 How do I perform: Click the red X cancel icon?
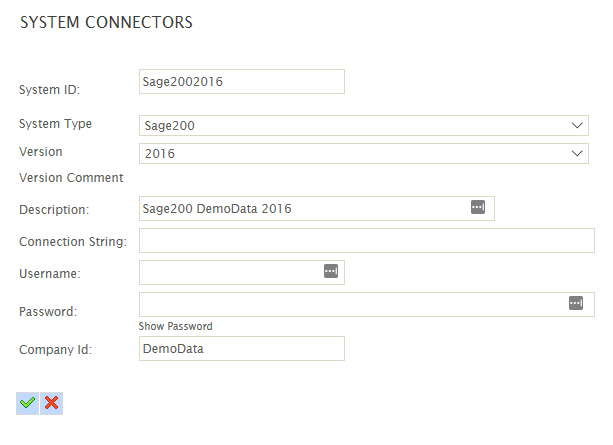(x=52, y=402)
